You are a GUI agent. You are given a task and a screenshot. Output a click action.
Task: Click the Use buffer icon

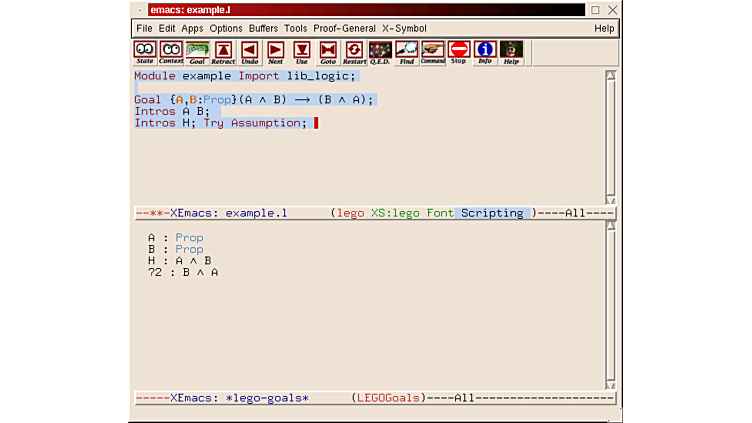point(302,52)
